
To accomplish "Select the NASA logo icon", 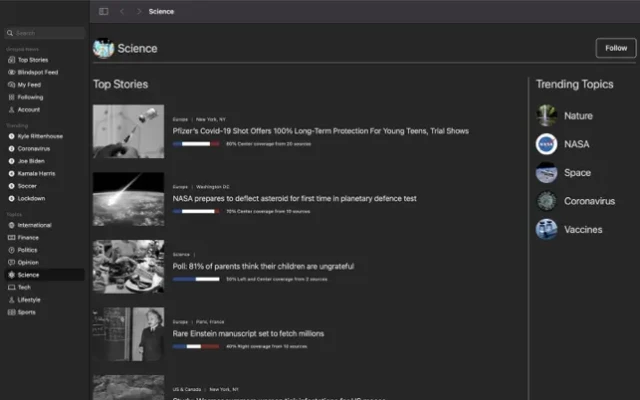I will pos(546,144).
